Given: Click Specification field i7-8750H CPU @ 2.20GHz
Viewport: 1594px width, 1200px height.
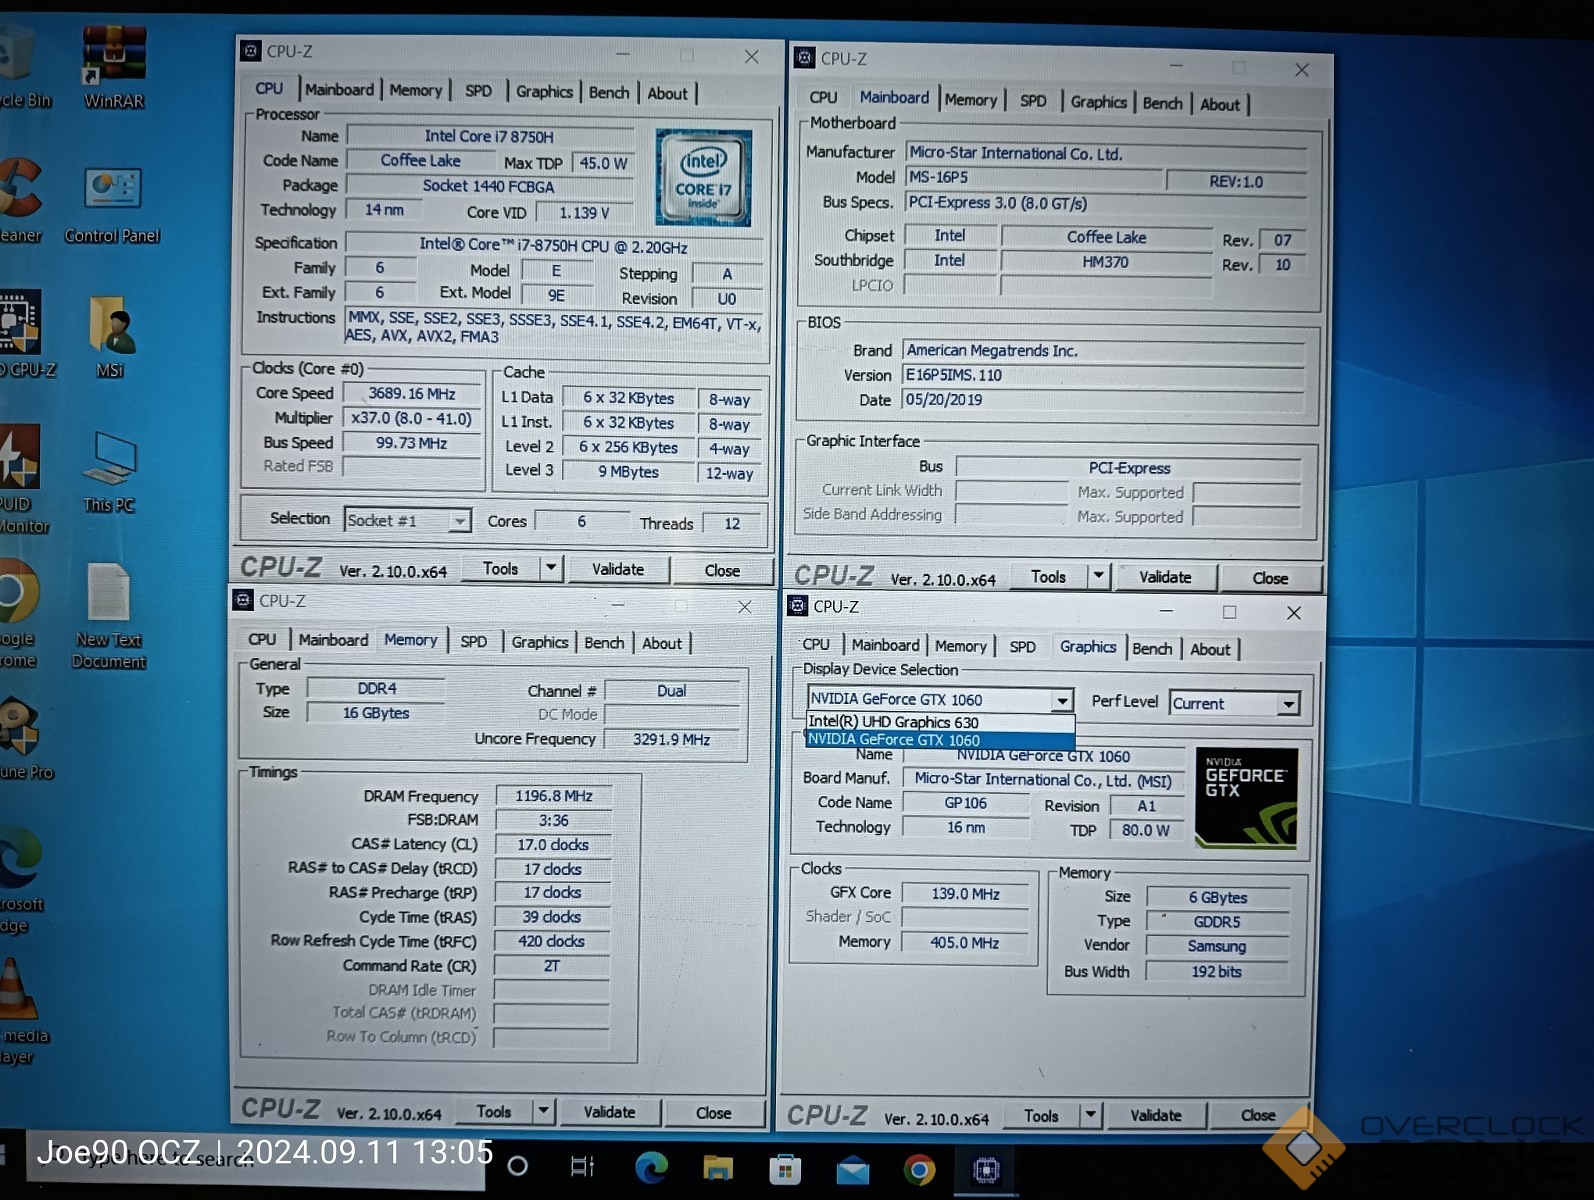Looking at the screenshot, I should [x=553, y=245].
